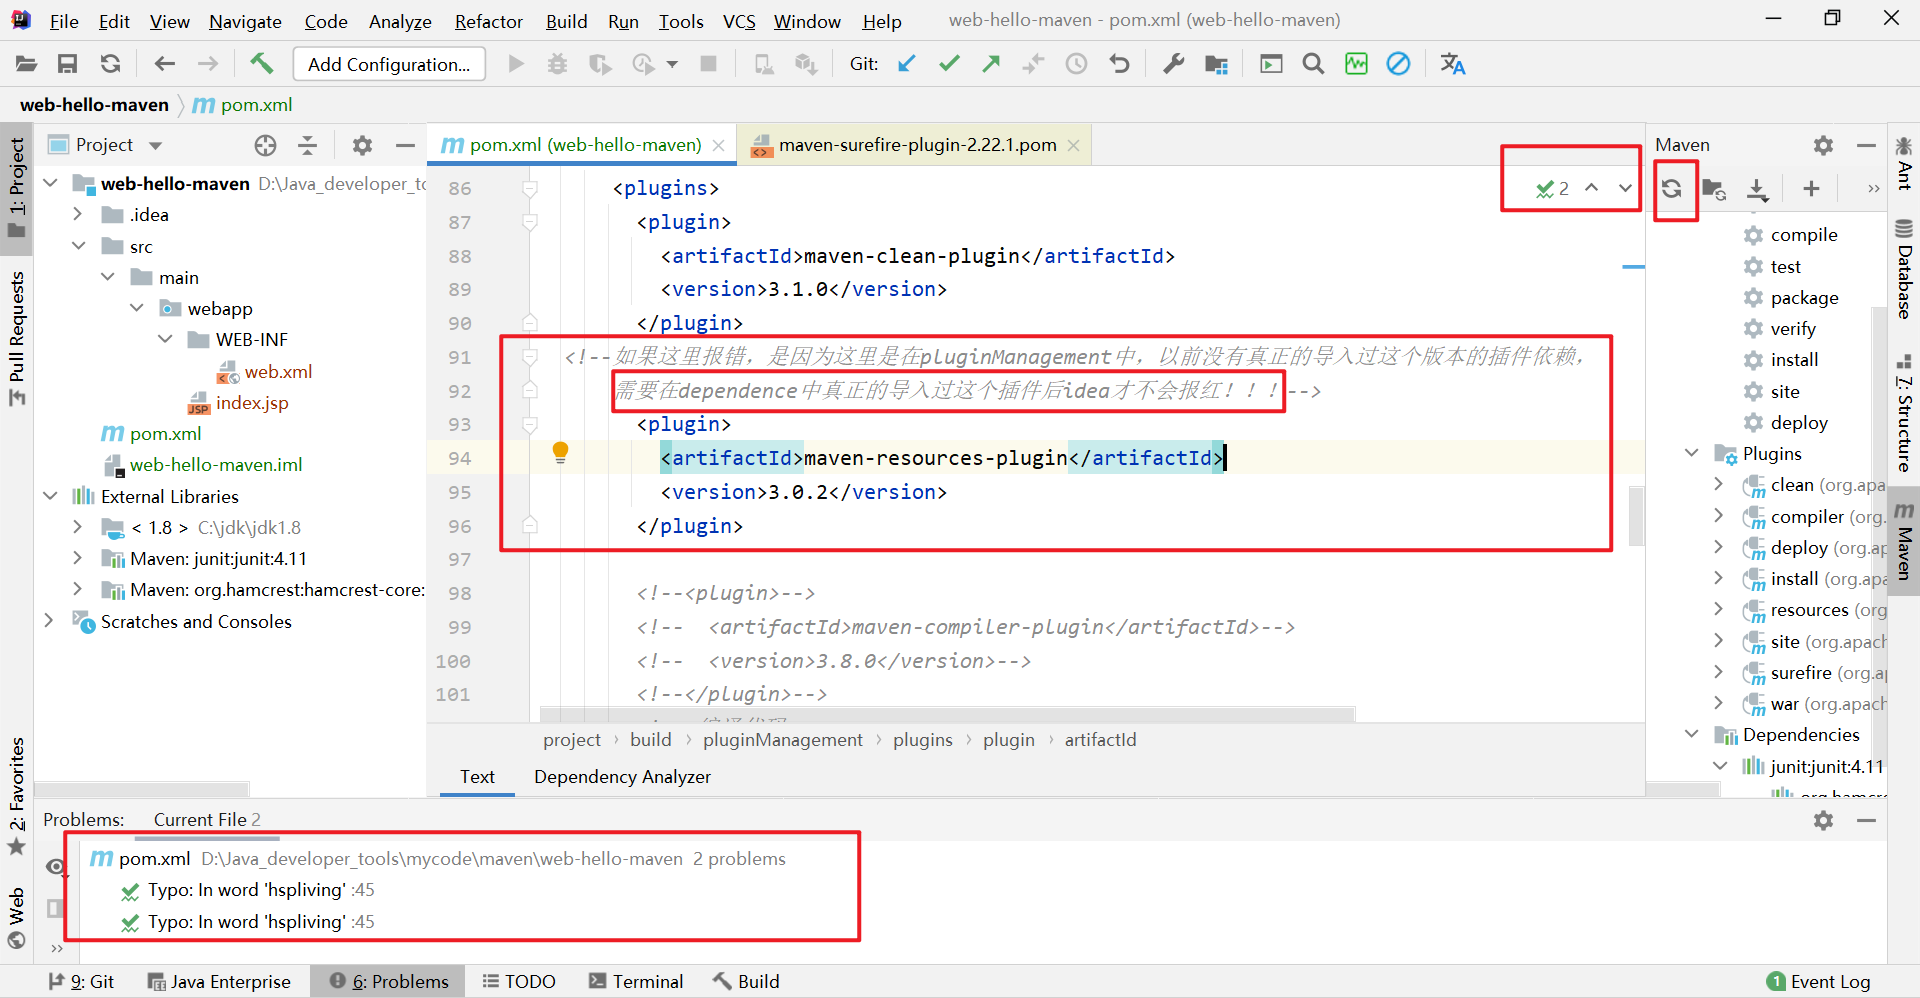Toggle the 2: Favorites tool window
Viewport: 1920px width, 998px height.
coord(17,797)
